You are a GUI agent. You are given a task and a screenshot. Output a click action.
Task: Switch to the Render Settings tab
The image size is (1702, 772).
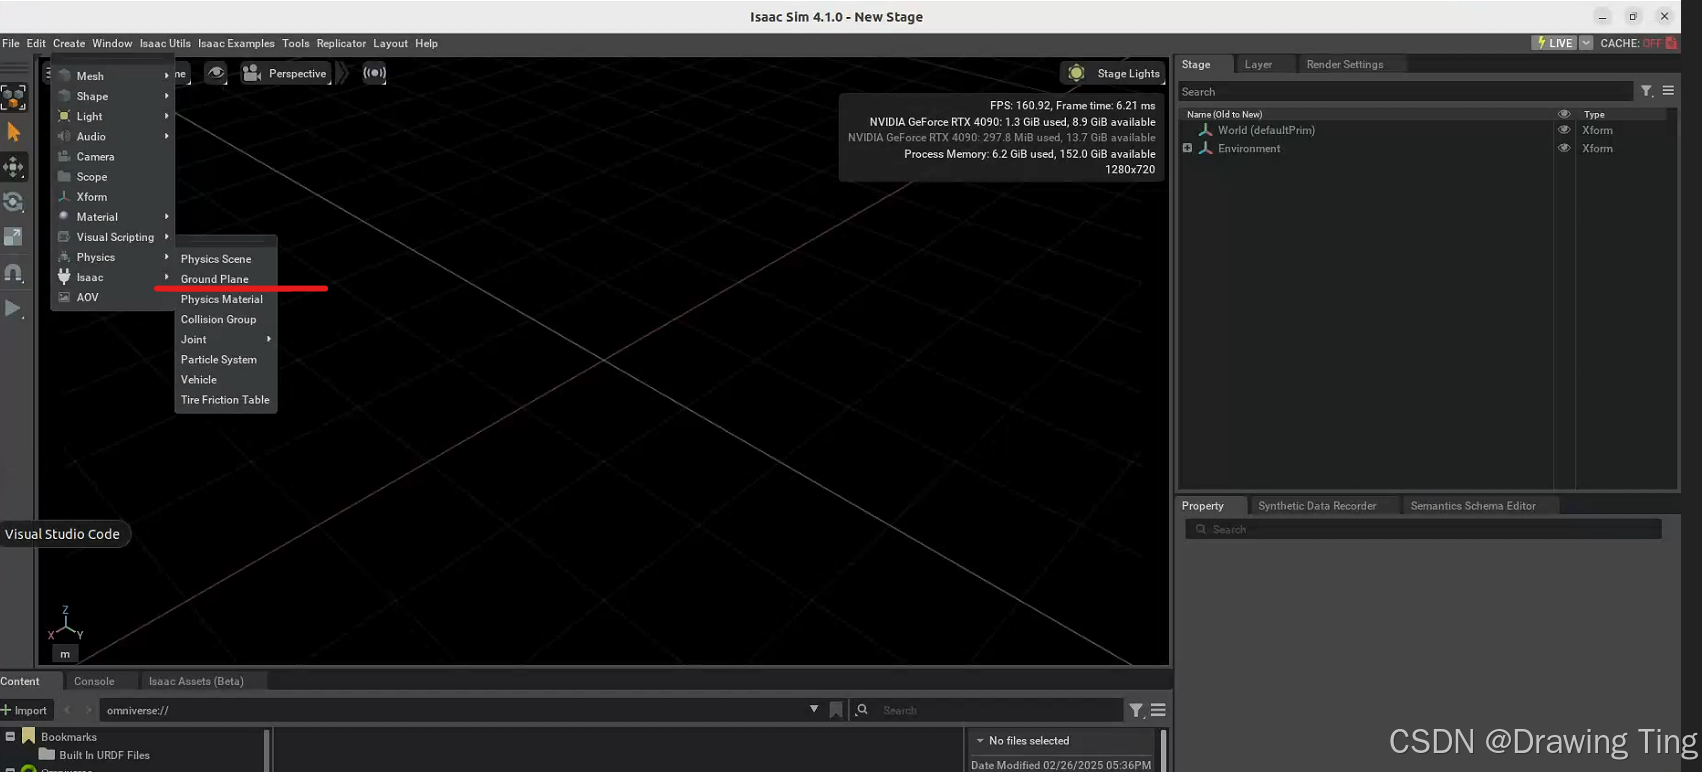(1345, 64)
